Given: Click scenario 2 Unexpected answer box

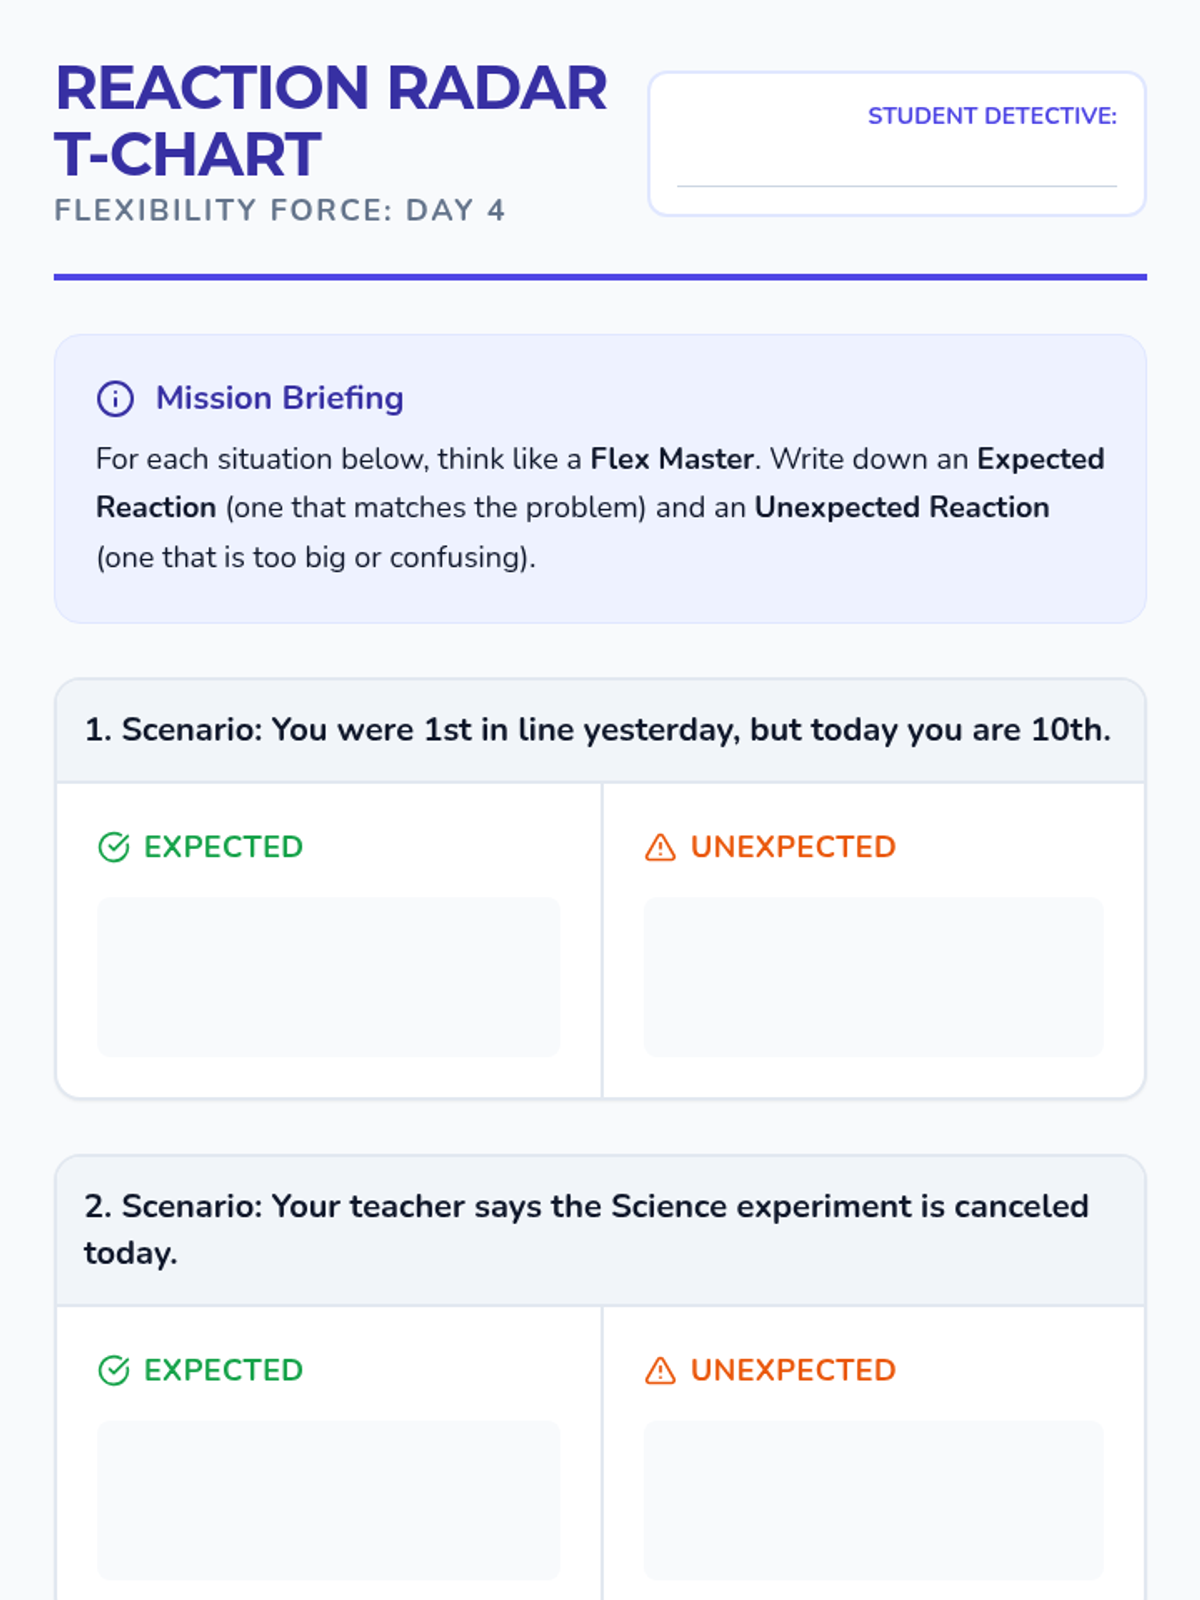Looking at the screenshot, I should pyautogui.click(x=873, y=1500).
